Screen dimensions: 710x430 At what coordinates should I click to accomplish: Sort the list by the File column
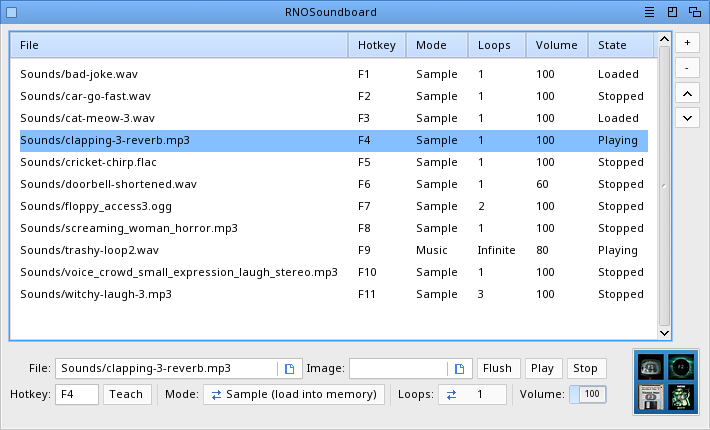click(x=180, y=45)
